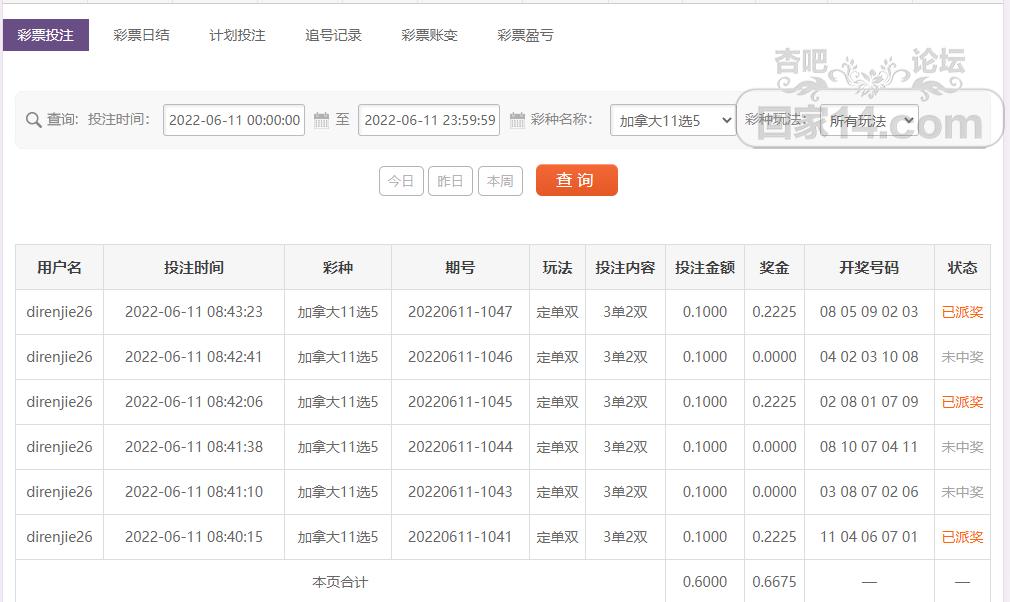Select the 追号记录 tab
This screenshot has height=602, width=1010.
333,34
